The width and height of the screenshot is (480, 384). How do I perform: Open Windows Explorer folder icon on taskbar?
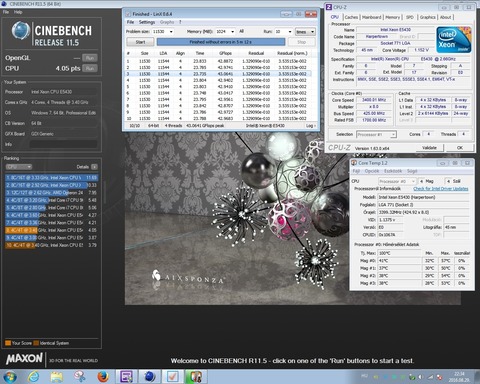click(x=57, y=377)
